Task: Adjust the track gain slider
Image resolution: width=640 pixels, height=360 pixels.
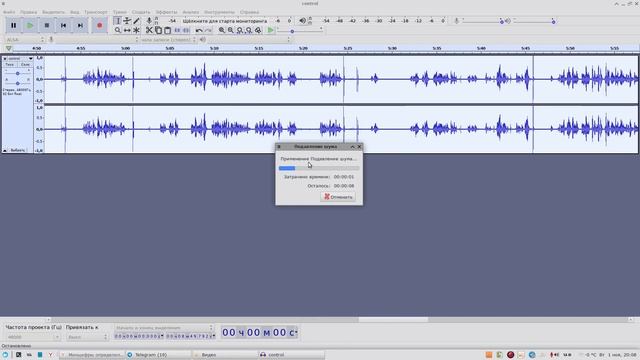Action: coord(18,73)
